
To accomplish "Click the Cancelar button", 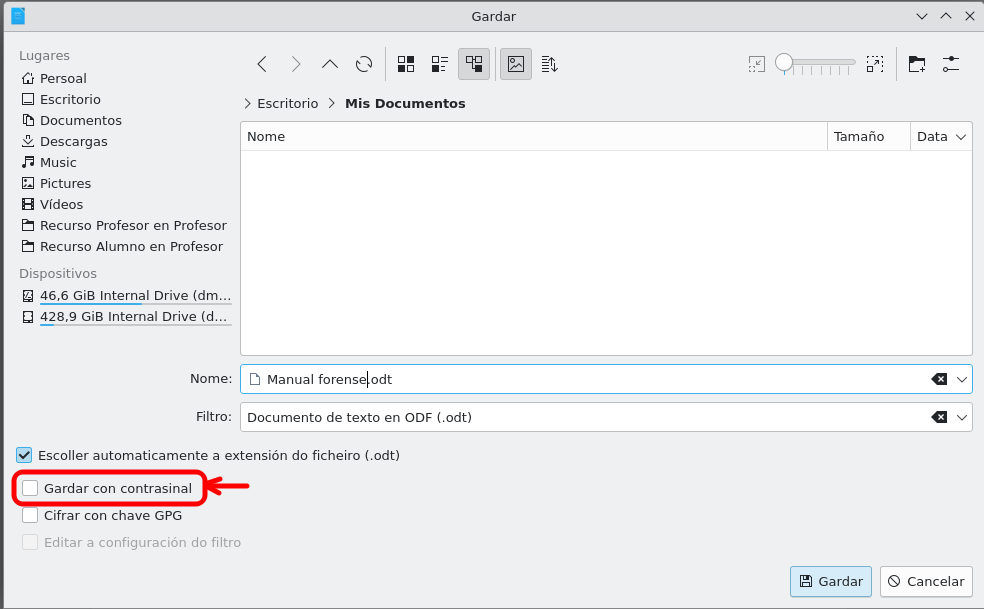I will click(x=926, y=581).
